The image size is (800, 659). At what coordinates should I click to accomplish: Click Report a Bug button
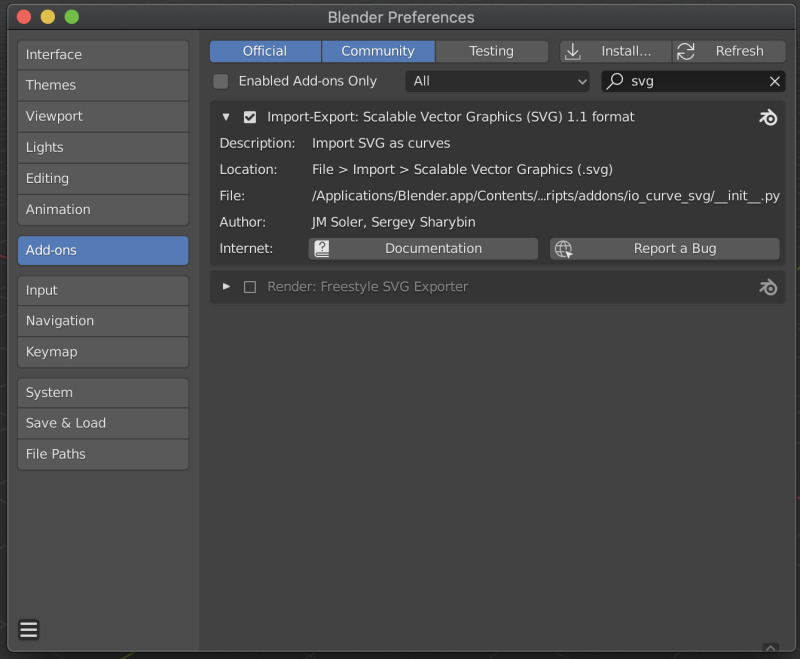click(x=665, y=249)
